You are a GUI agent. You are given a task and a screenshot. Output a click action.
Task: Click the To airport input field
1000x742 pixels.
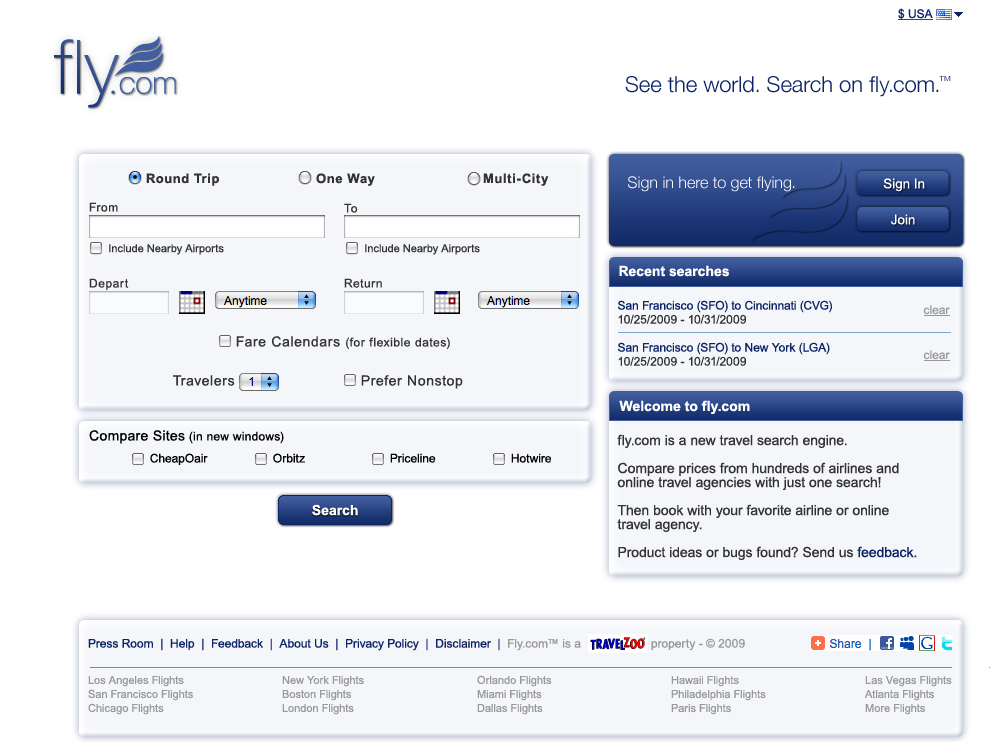(x=462, y=226)
